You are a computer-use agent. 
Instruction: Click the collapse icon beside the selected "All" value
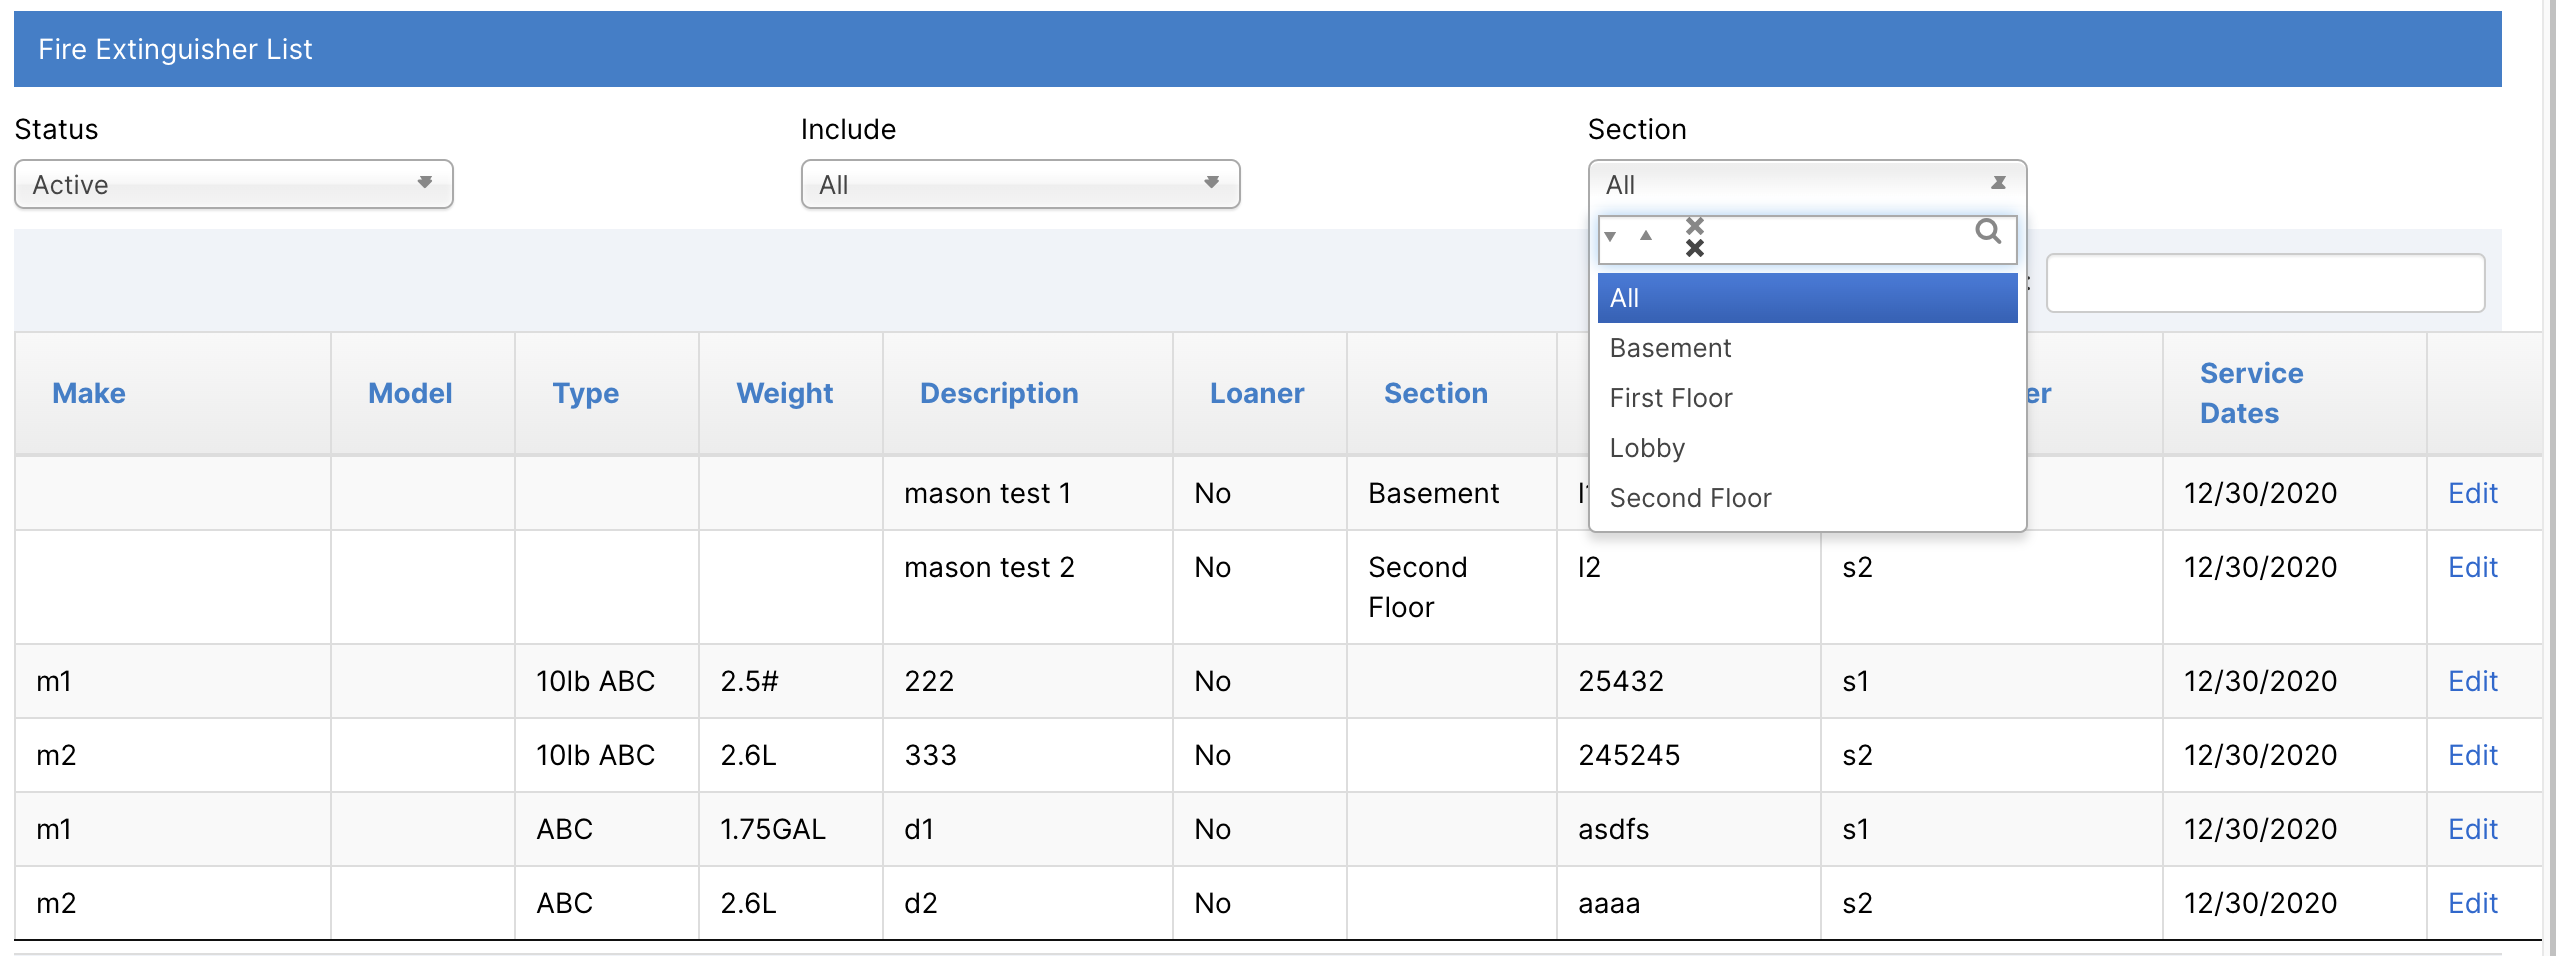pyautogui.click(x=2000, y=183)
